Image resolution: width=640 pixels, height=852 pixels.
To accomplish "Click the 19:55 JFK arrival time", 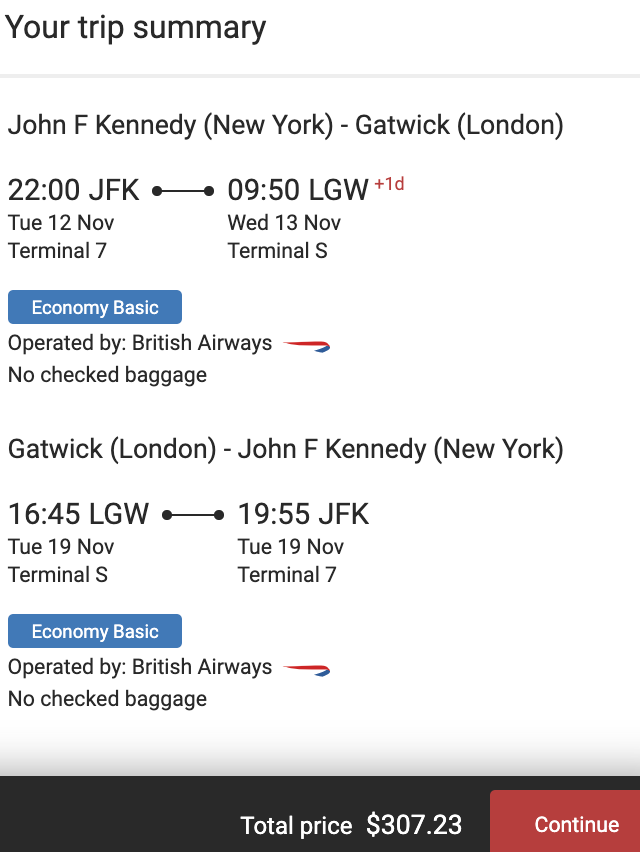I will click(303, 515).
